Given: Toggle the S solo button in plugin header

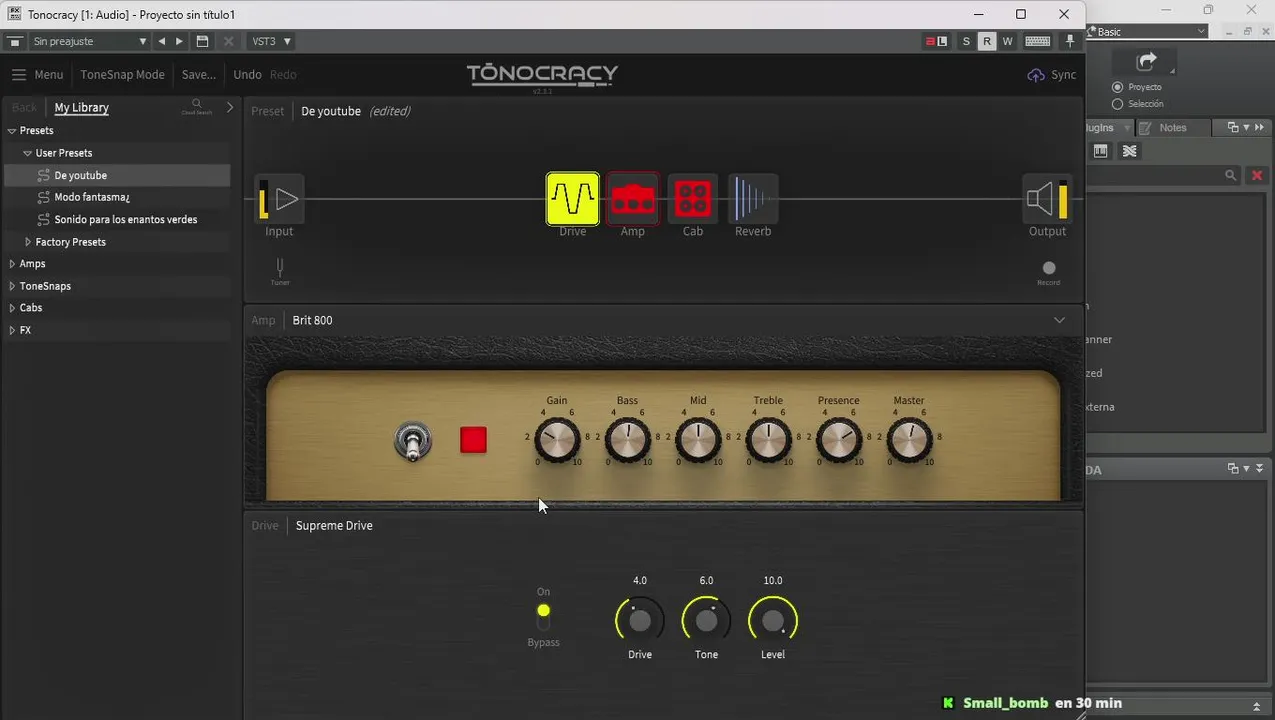Looking at the screenshot, I should coord(966,41).
